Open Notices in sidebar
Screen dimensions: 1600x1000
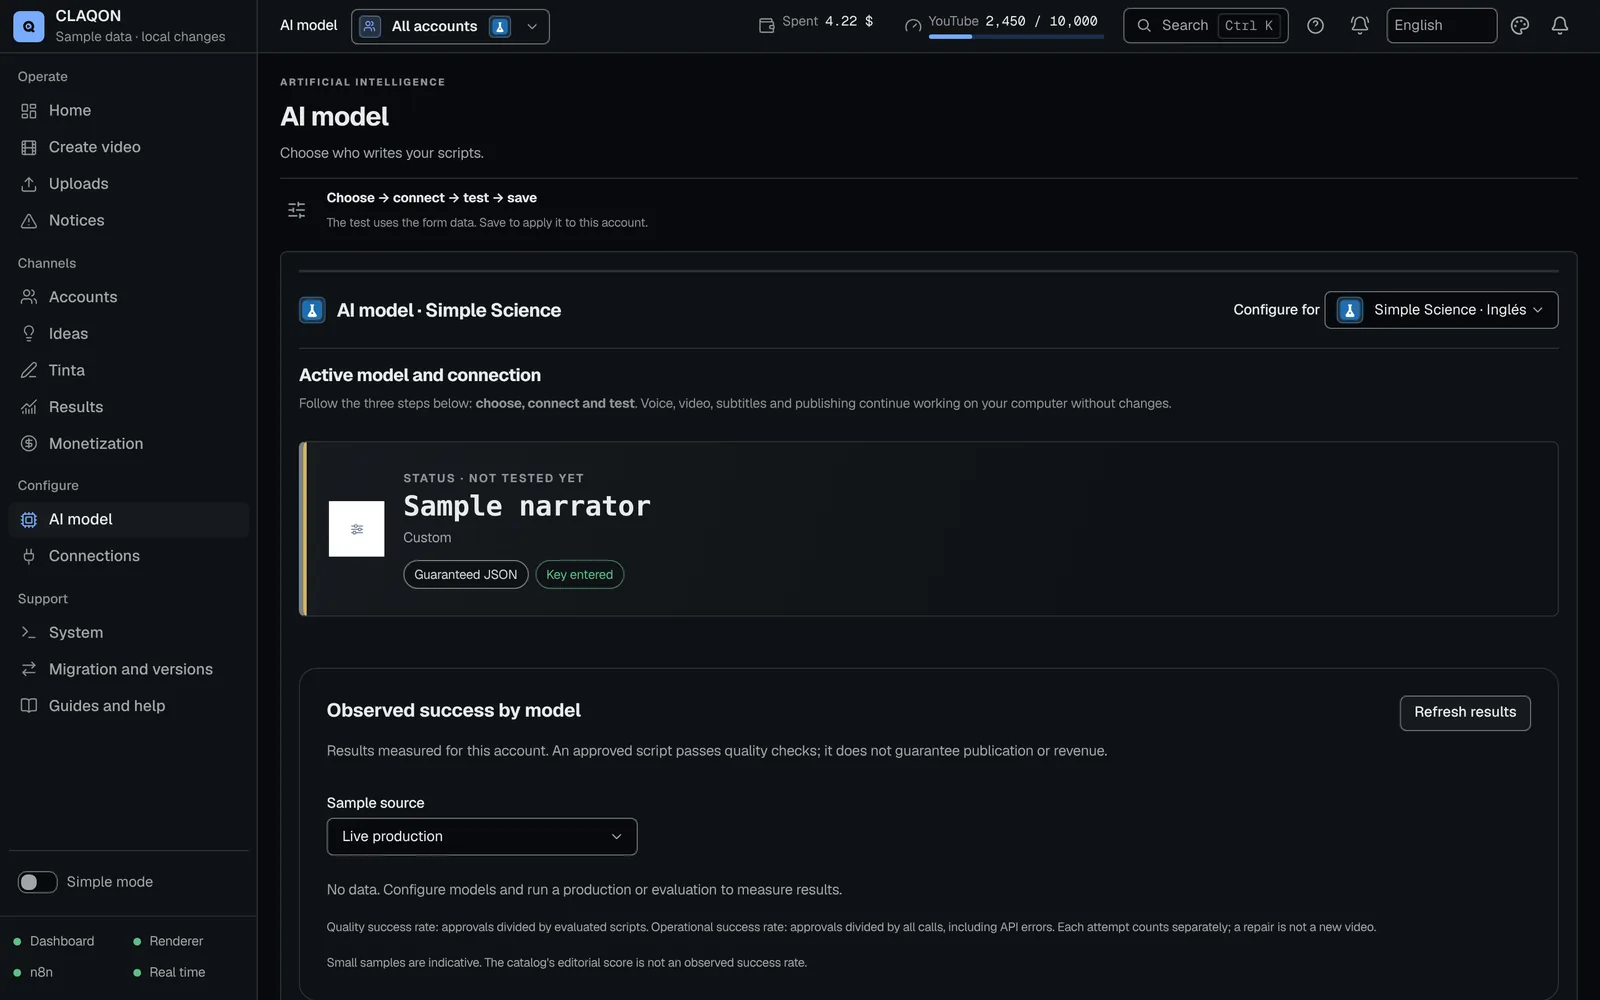(128, 221)
